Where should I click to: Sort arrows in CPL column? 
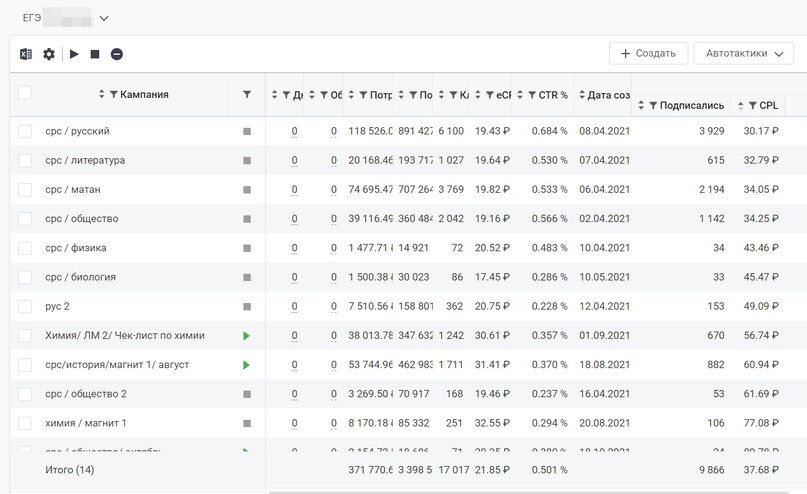click(741, 105)
